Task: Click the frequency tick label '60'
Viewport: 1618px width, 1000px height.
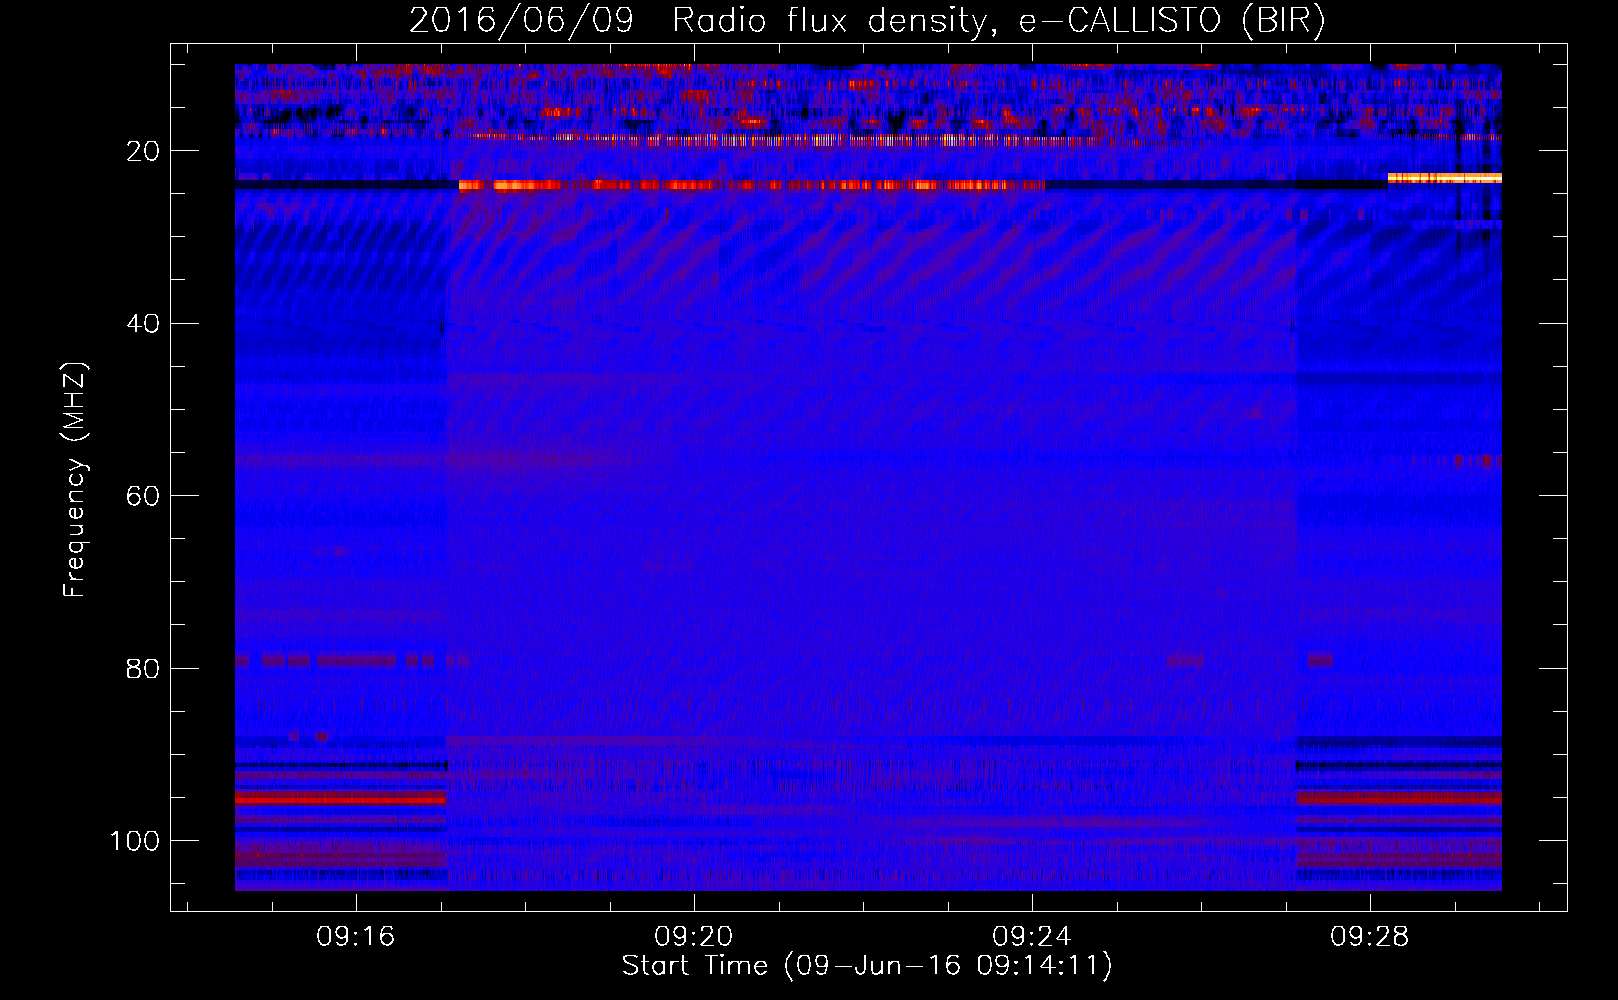Action: pyautogui.click(x=143, y=497)
